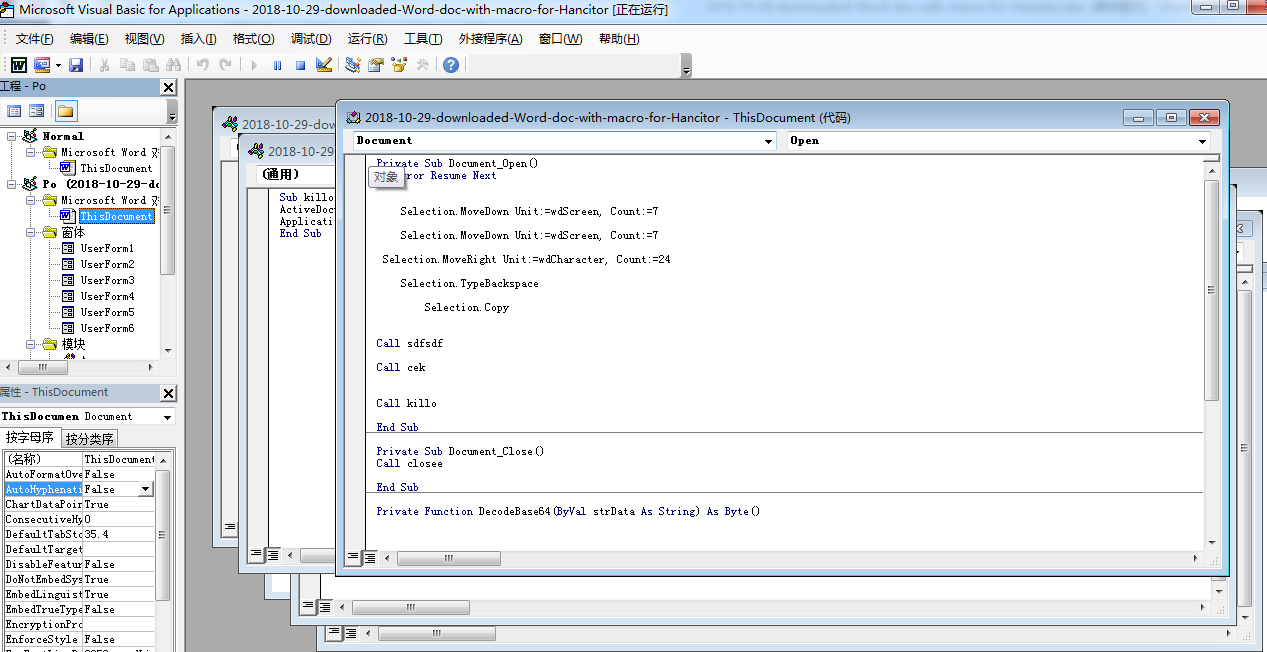Viewport: 1267px width, 652px height.
Task: Click the Paste (clipboard) toolbar icon
Action: click(151, 65)
